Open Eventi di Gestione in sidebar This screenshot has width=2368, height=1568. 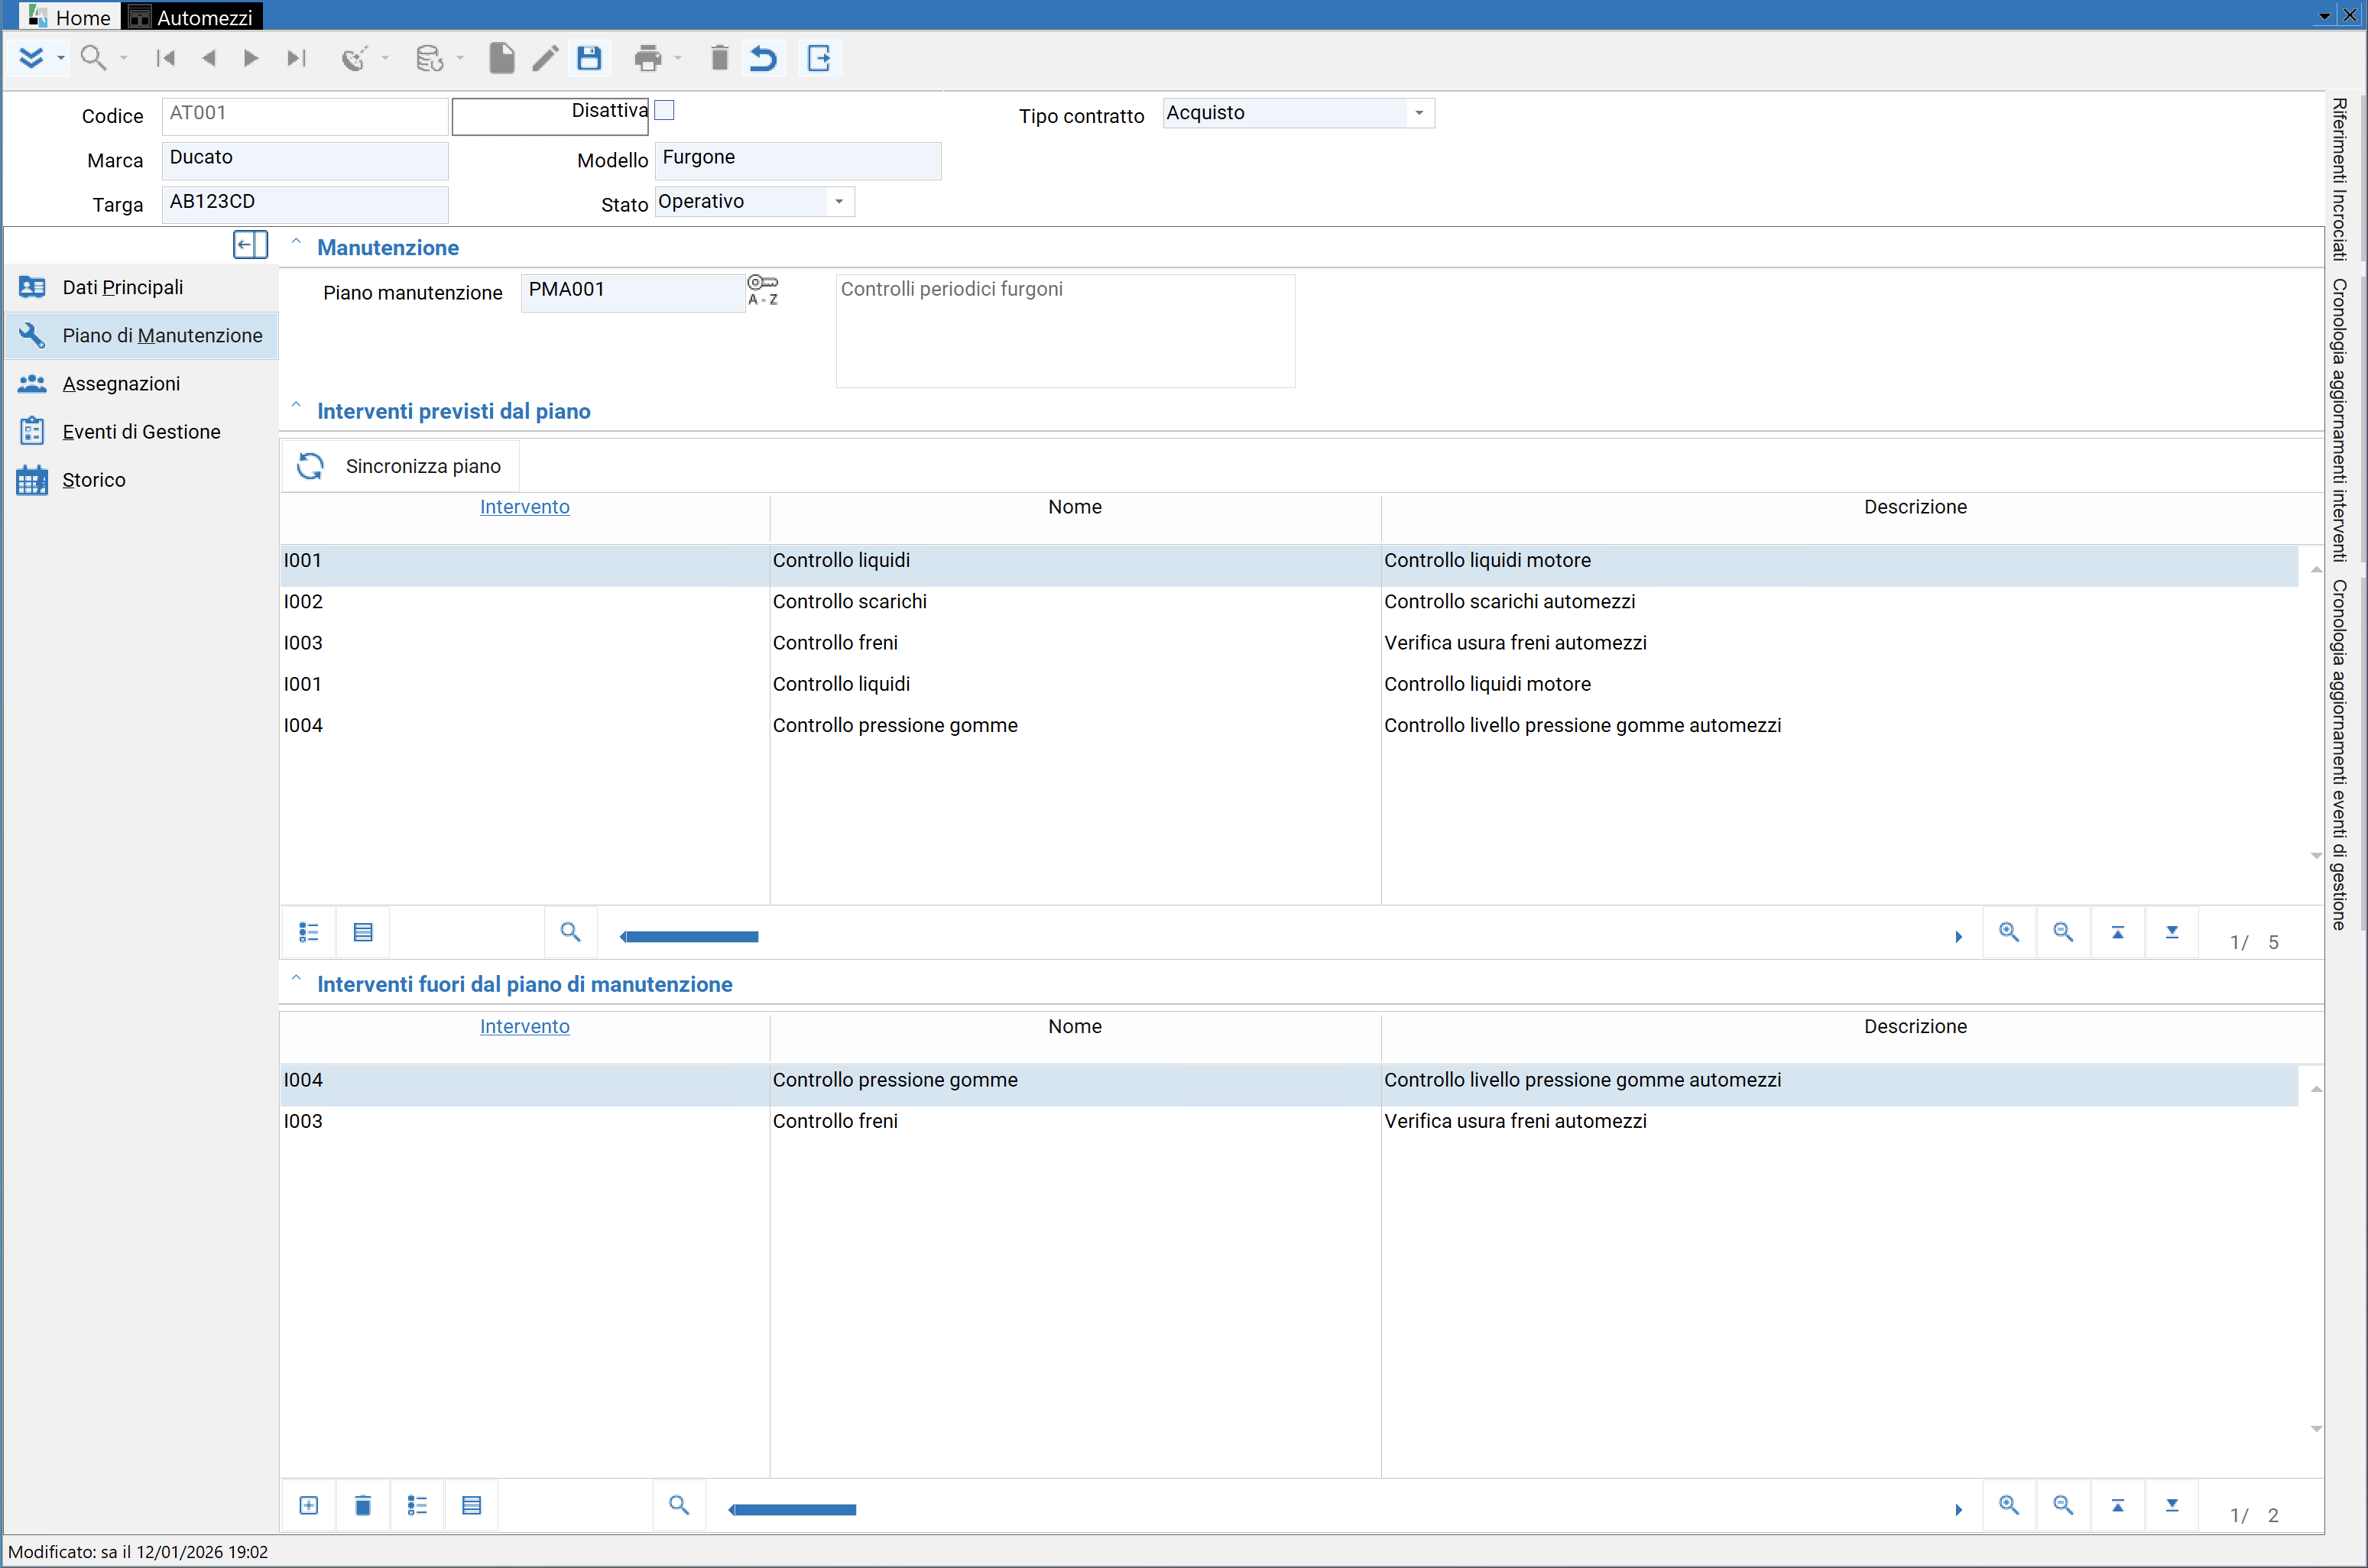click(x=142, y=431)
